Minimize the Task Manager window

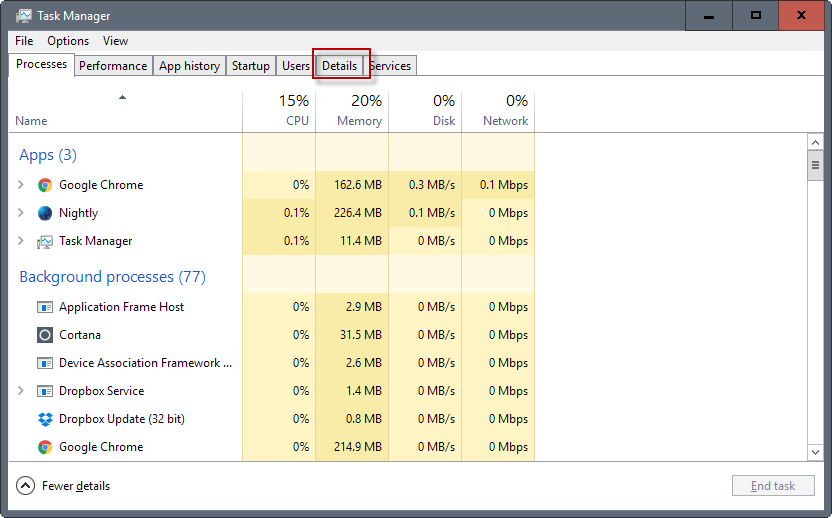[708, 16]
